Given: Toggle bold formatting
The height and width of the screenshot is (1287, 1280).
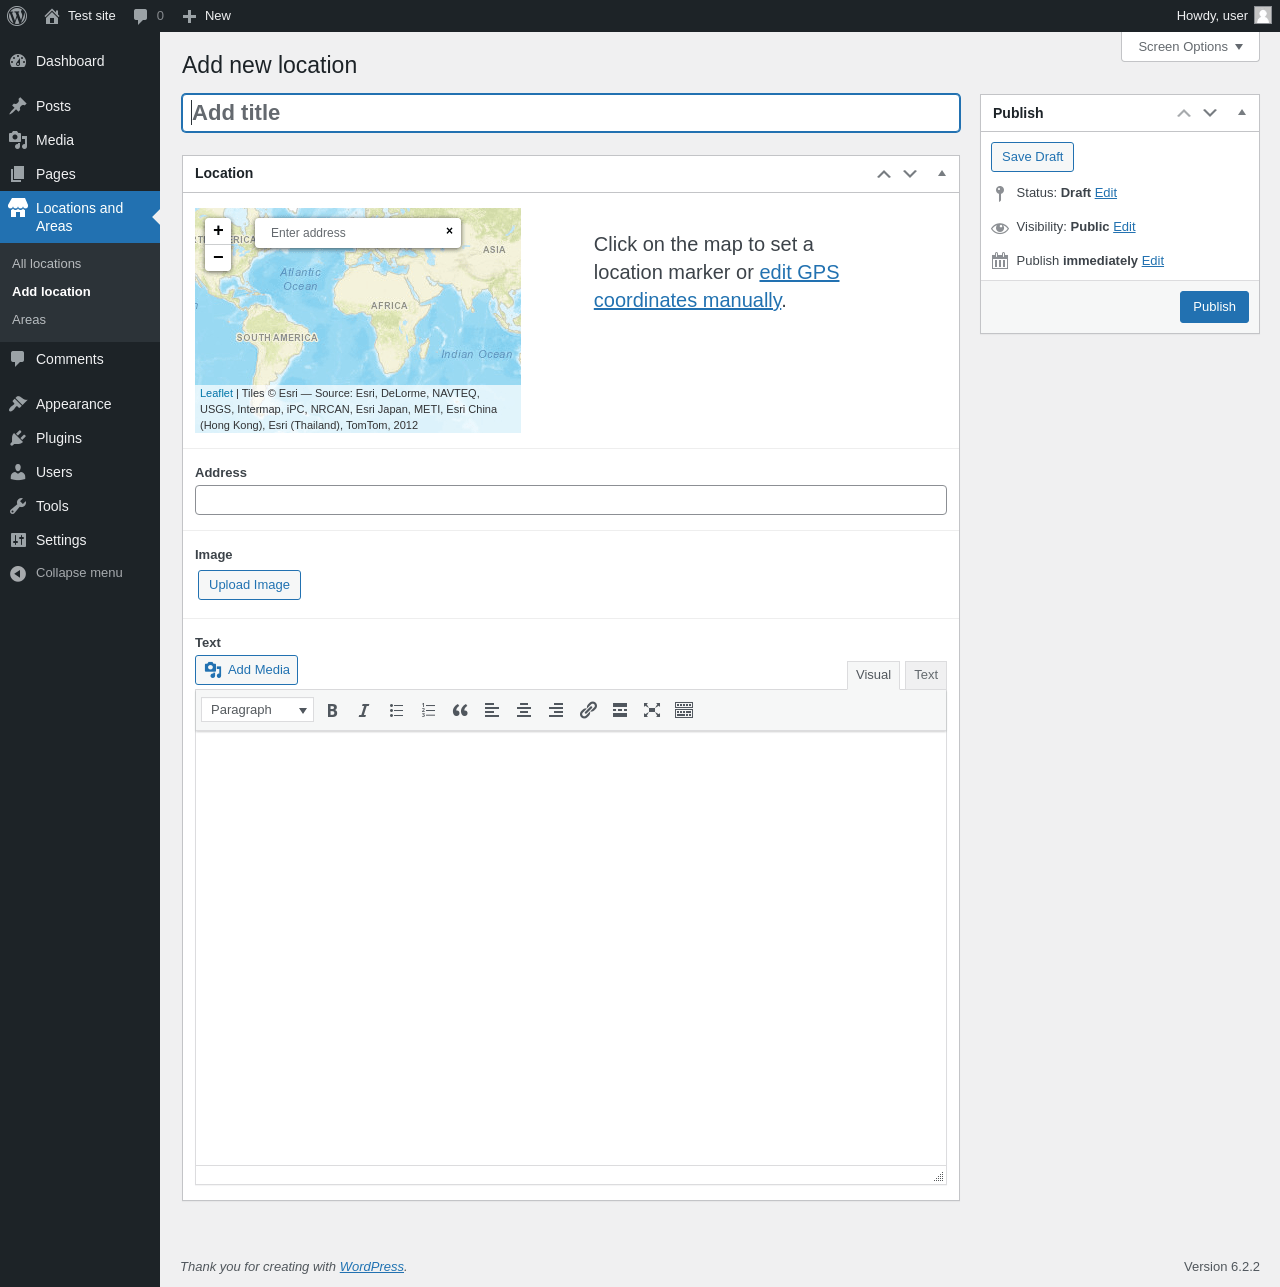Looking at the screenshot, I should pyautogui.click(x=332, y=710).
